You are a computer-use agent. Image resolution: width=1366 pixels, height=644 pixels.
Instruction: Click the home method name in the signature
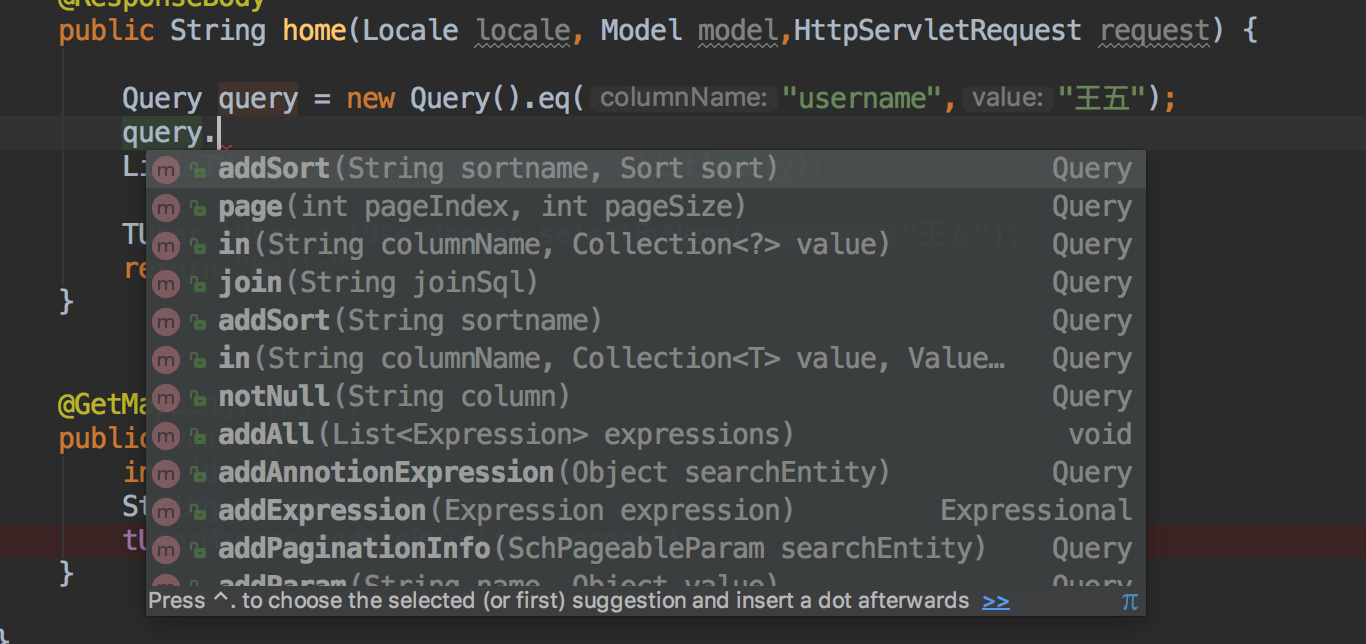click(315, 31)
